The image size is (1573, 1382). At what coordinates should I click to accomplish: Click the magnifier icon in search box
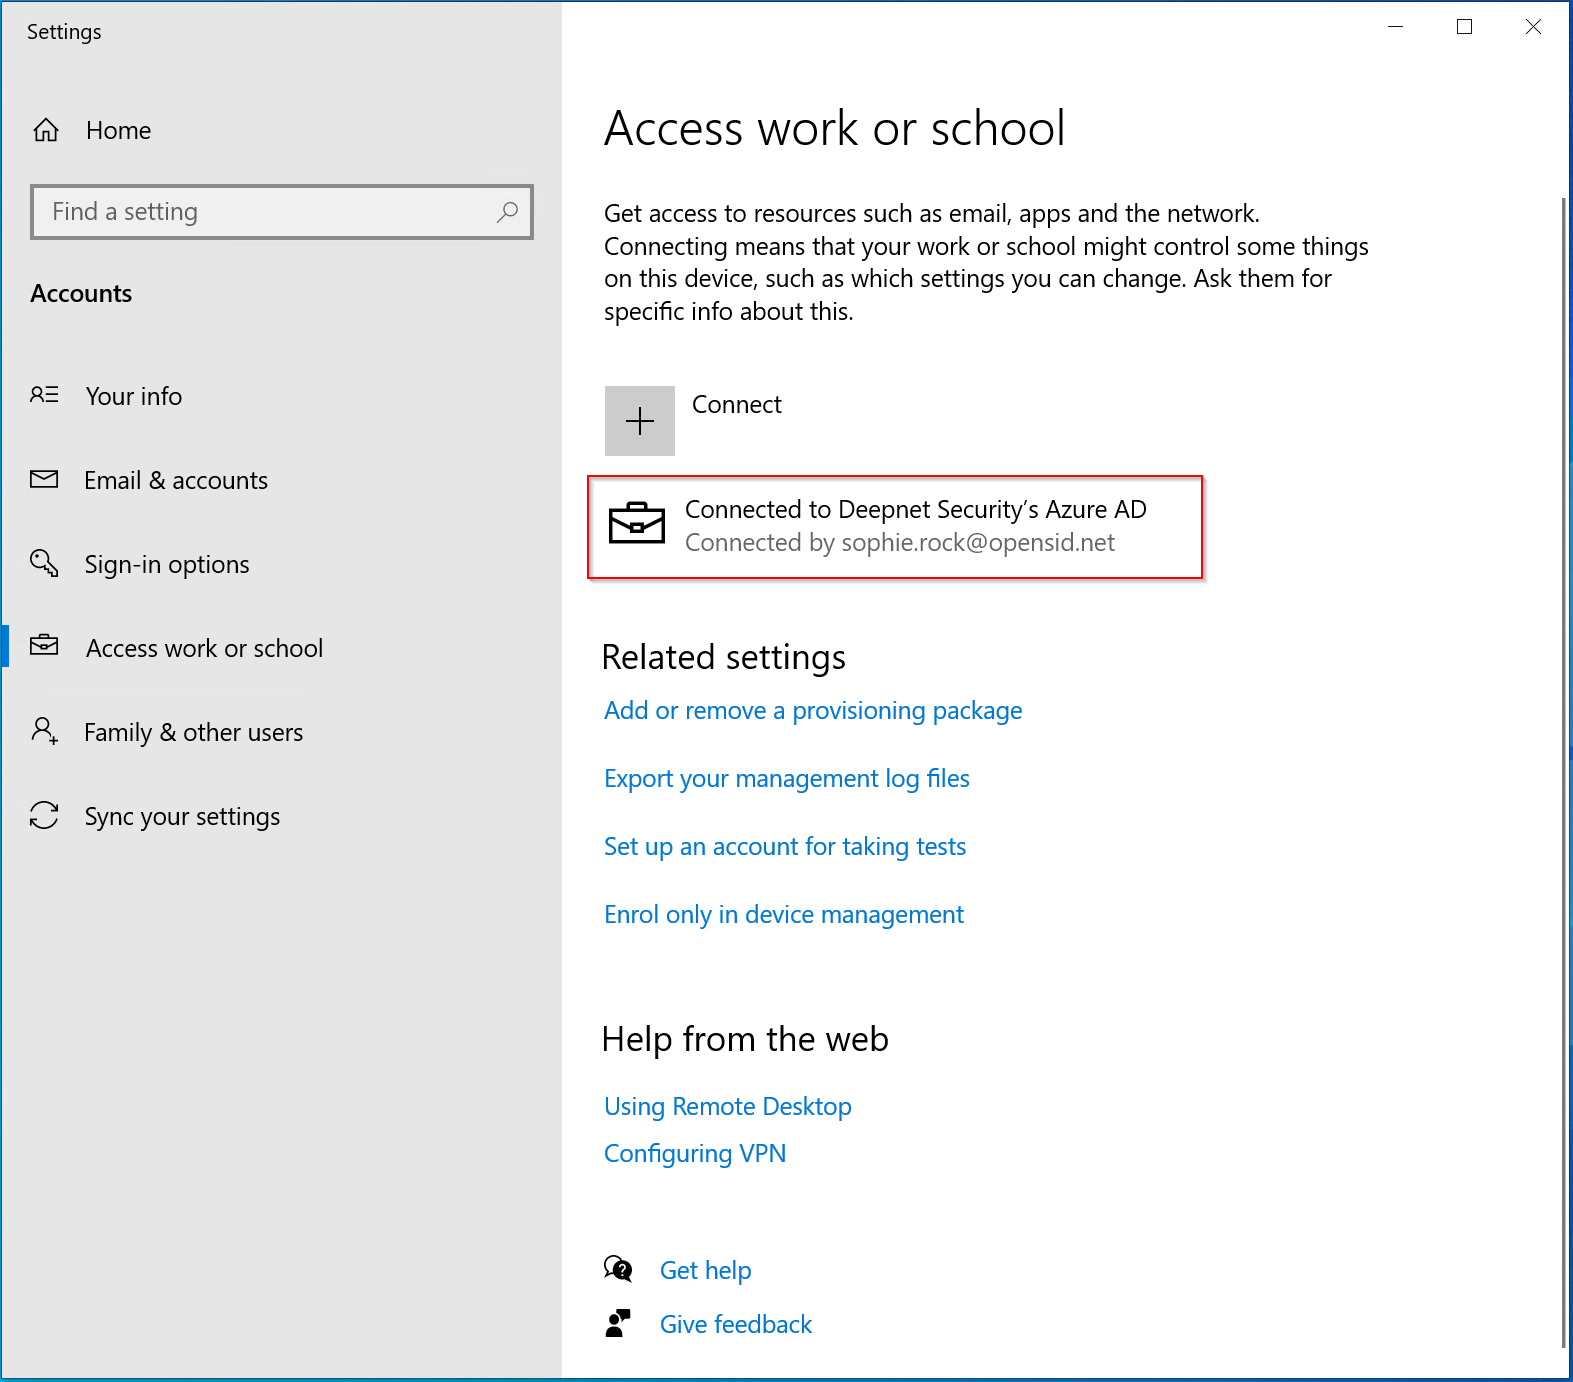pyautogui.click(x=507, y=212)
